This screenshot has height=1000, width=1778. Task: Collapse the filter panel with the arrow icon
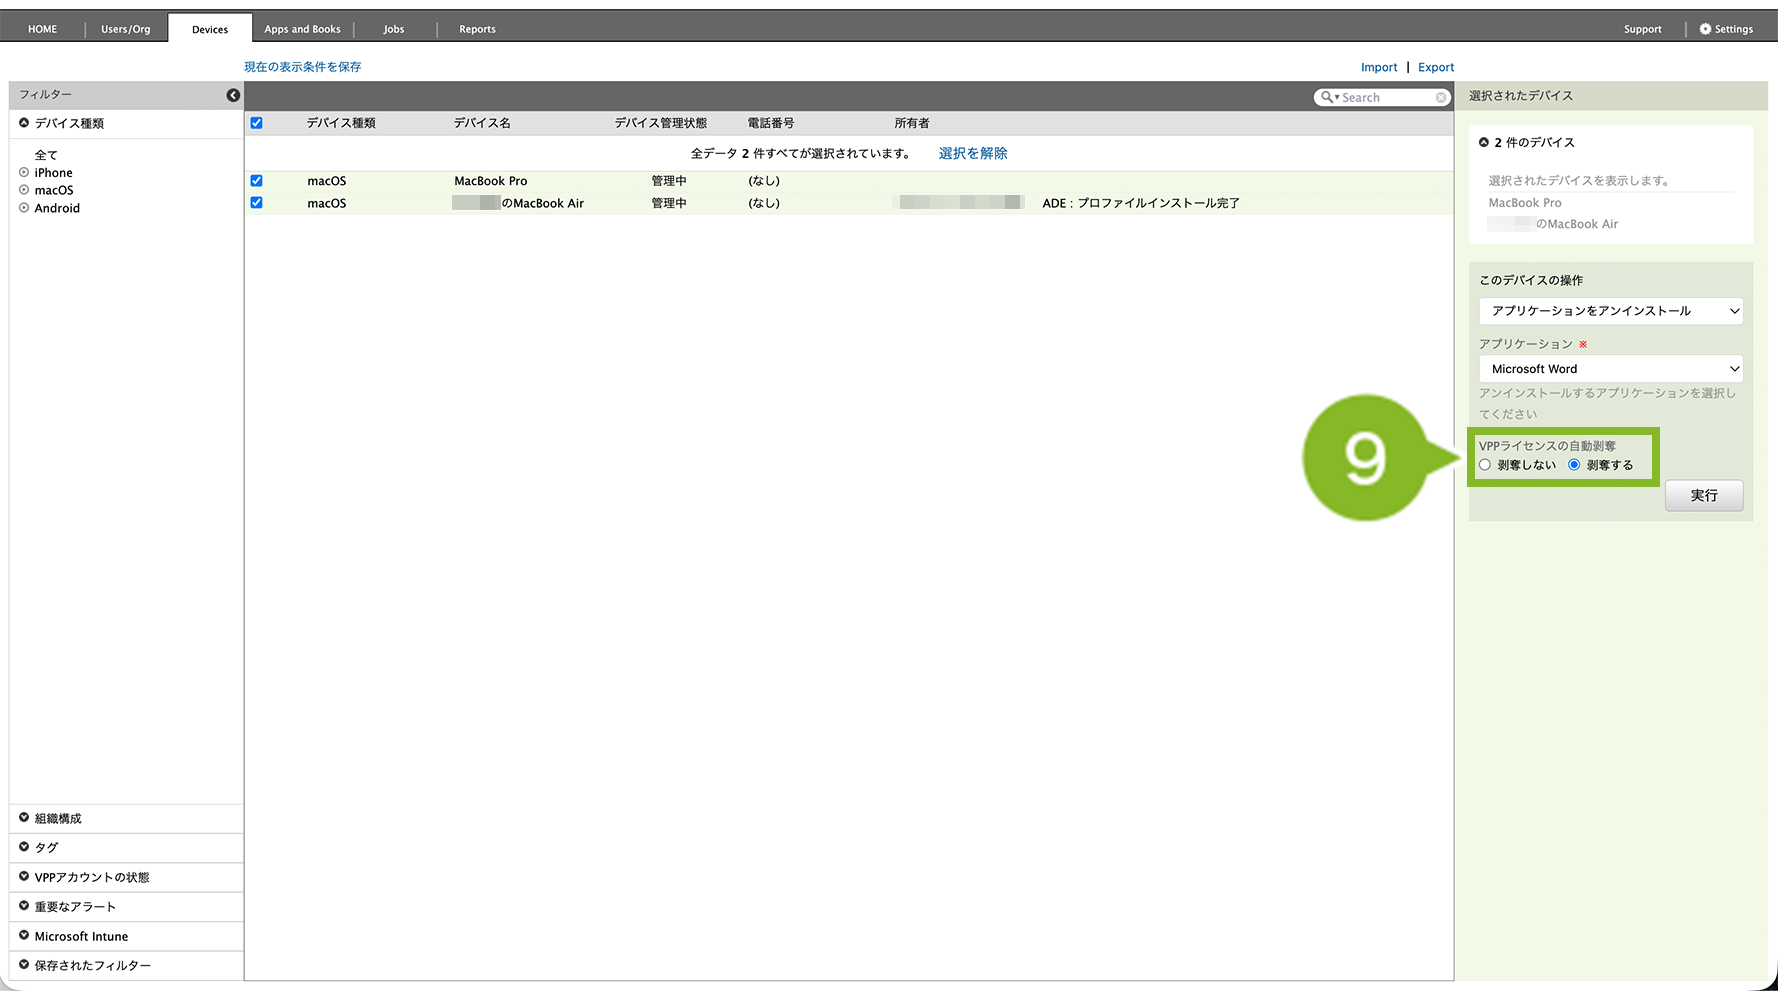pos(233,95)
